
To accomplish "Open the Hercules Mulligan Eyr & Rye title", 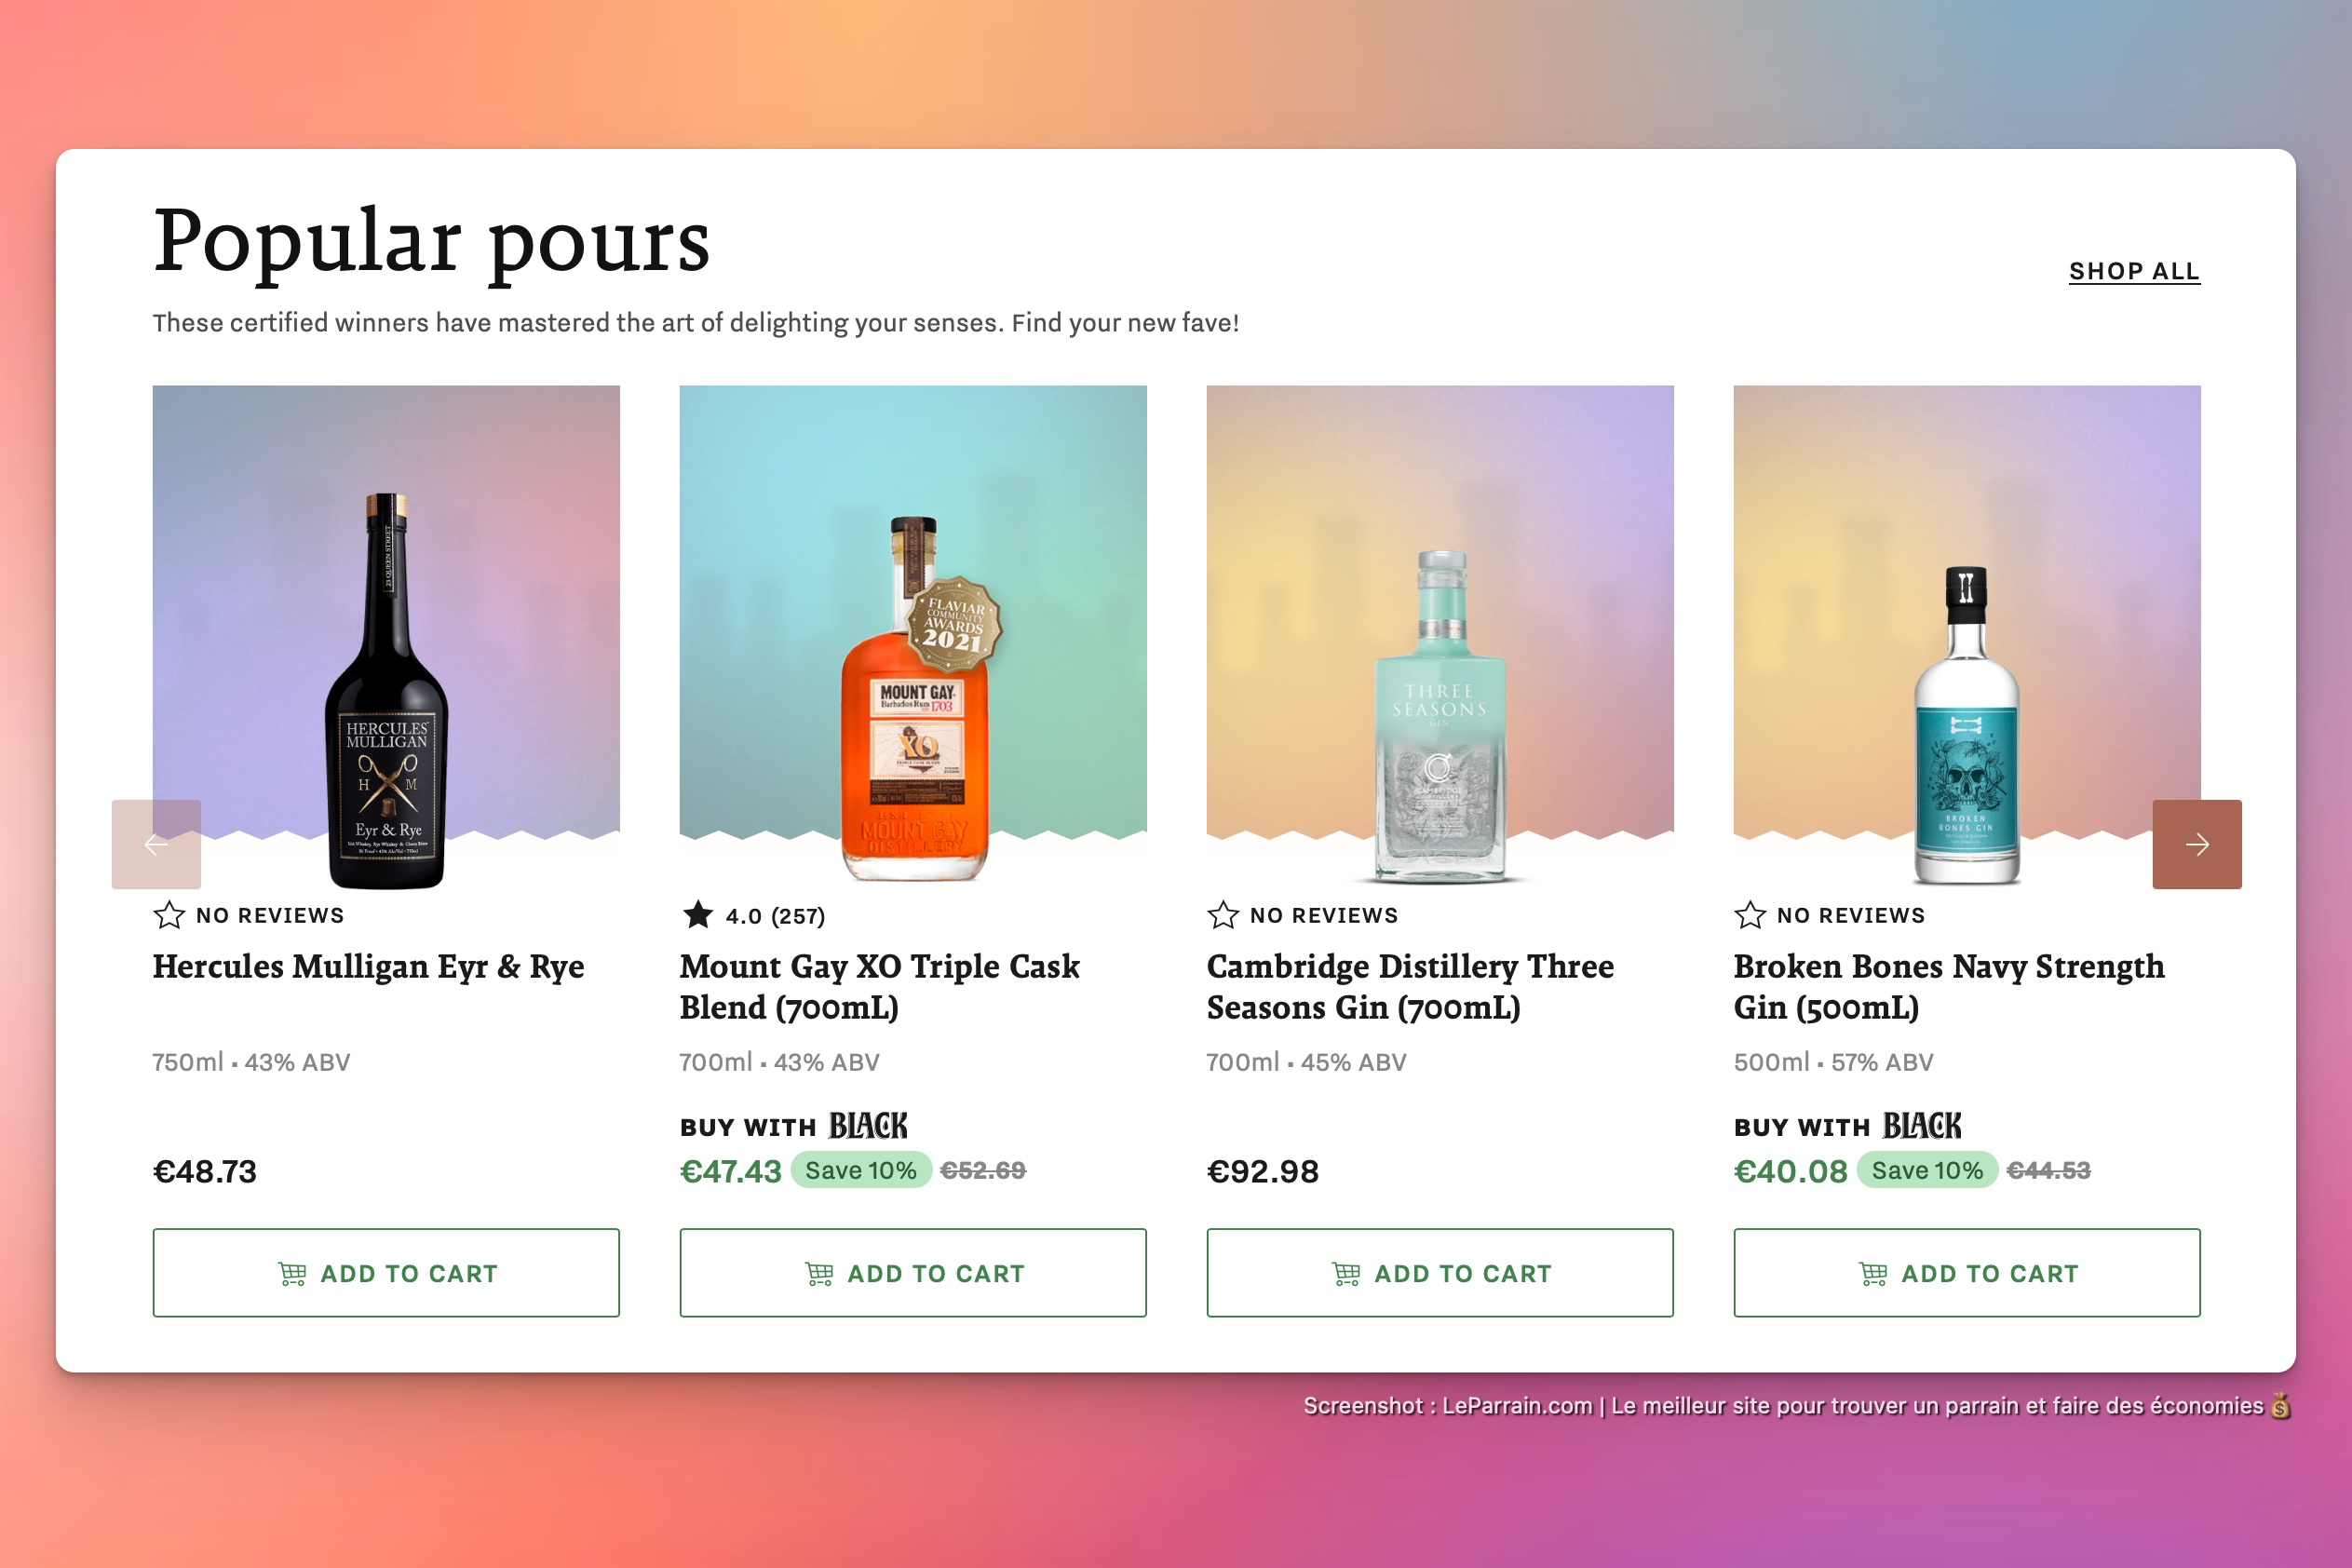I will (x=368, y=966).
